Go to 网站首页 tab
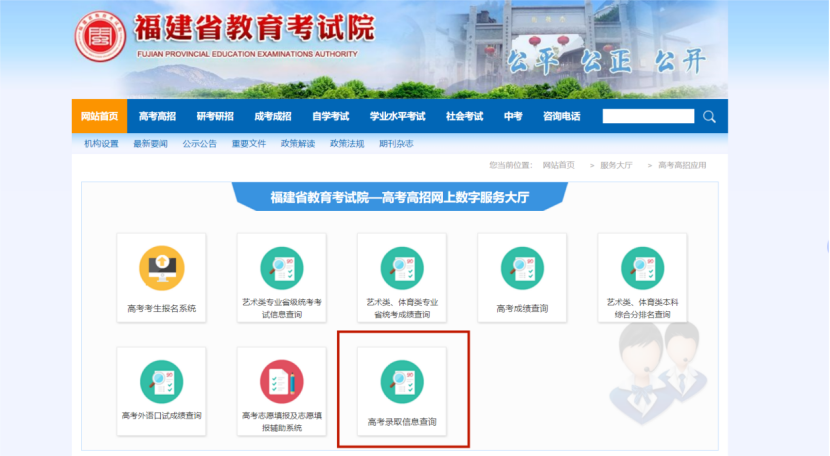 pyautogui.click(x=100, y=116)
